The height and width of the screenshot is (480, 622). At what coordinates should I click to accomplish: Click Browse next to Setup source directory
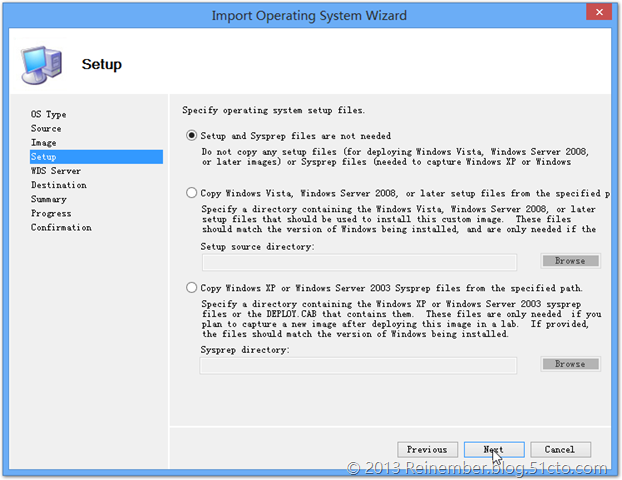pos(570,261)
